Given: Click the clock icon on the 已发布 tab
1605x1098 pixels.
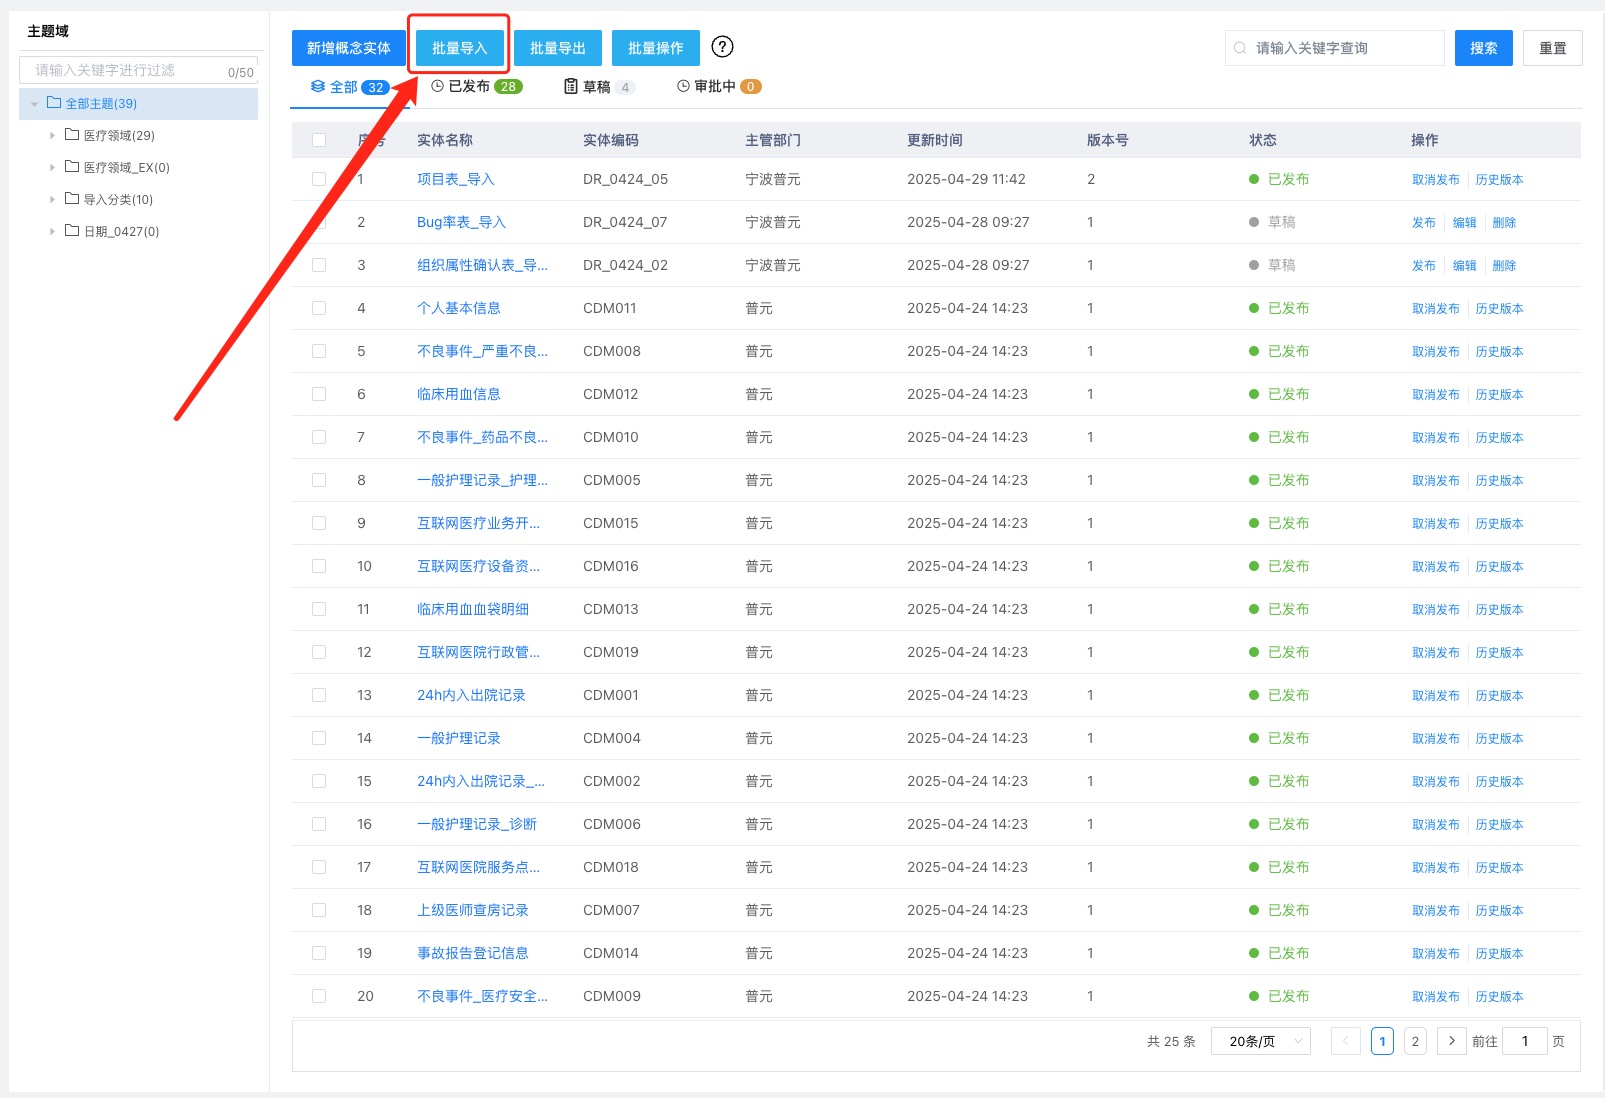Looking at the screenshot, I should (437, 86).
